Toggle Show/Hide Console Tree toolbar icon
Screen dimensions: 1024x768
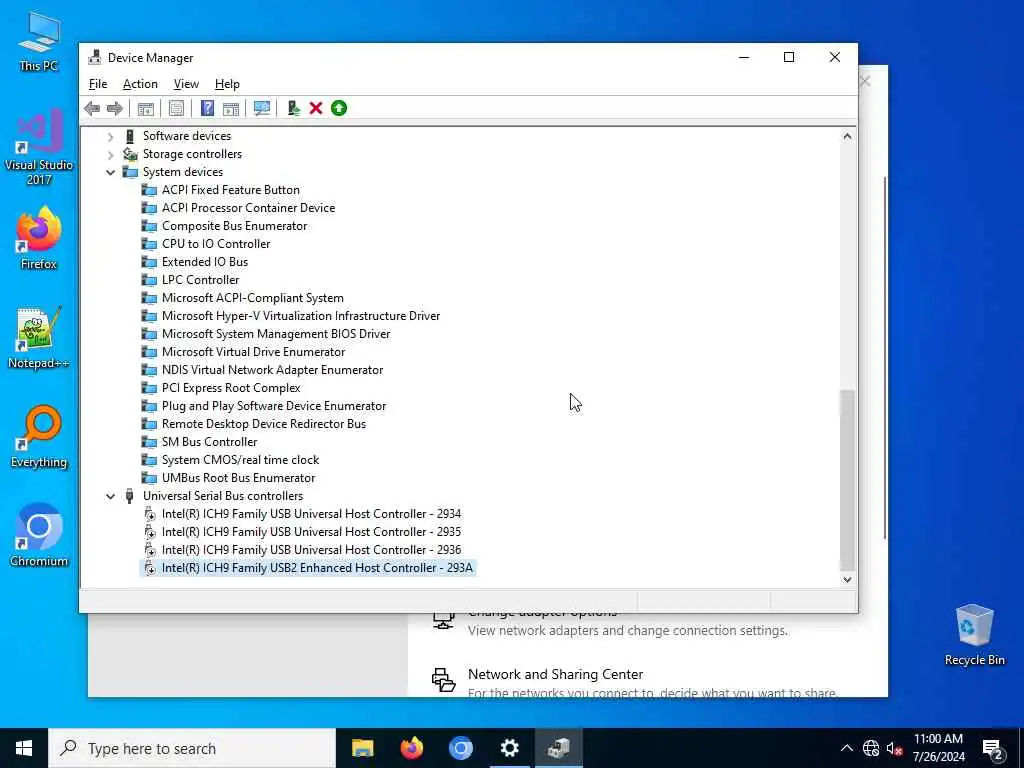146,108
